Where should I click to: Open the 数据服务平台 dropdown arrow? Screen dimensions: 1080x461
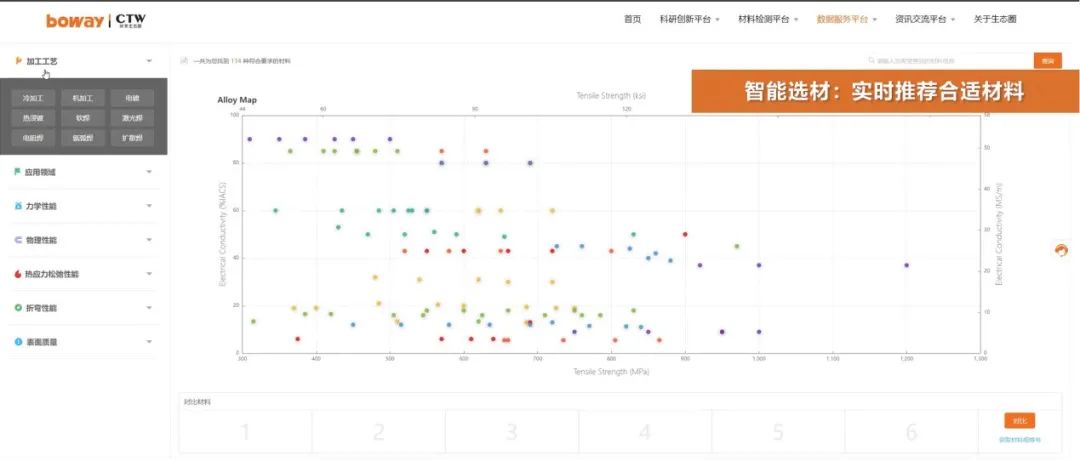click(x=874, y=20)
